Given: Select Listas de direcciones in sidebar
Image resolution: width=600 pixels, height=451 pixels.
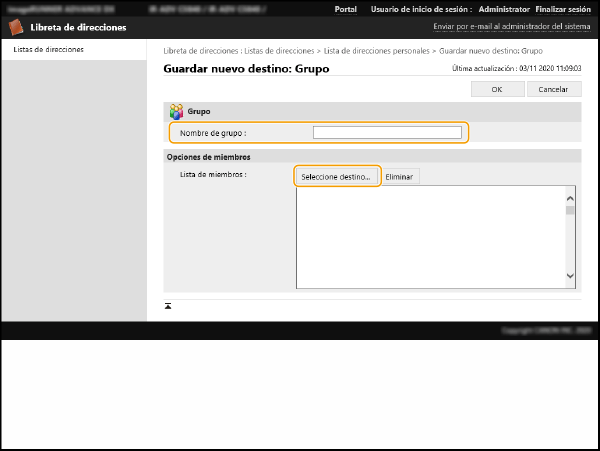Looking at the screenshot, I should 48,49.
